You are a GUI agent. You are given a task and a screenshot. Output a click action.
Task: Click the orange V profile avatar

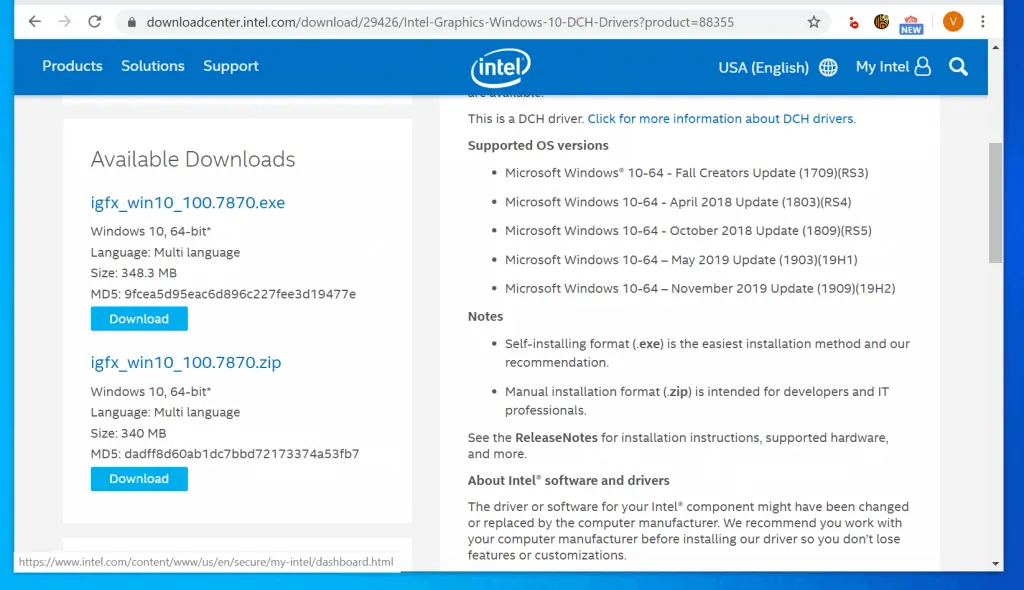(953, 22)
